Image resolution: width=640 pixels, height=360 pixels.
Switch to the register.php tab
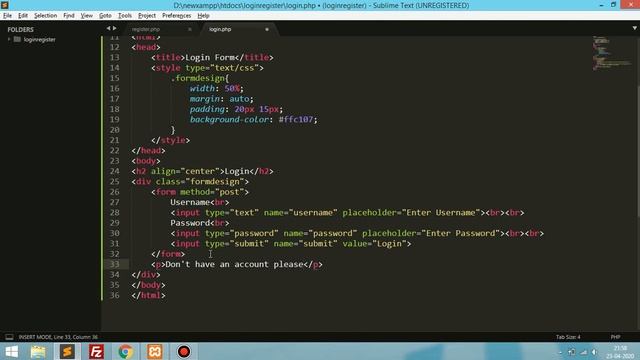(146, 29)
